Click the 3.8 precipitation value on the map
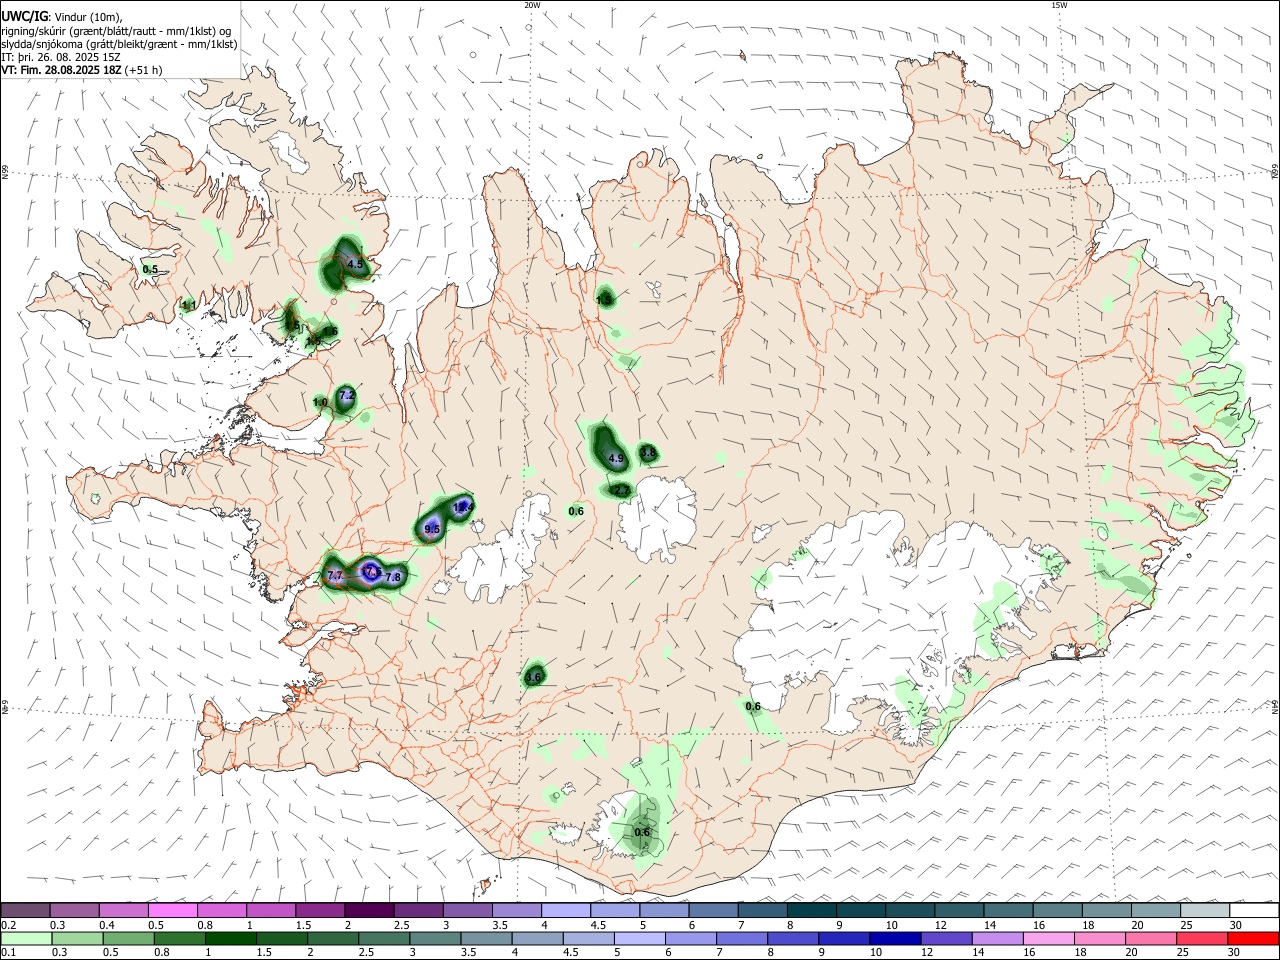The width and height of the screenshot is (1280, 960). coord(648,453)
